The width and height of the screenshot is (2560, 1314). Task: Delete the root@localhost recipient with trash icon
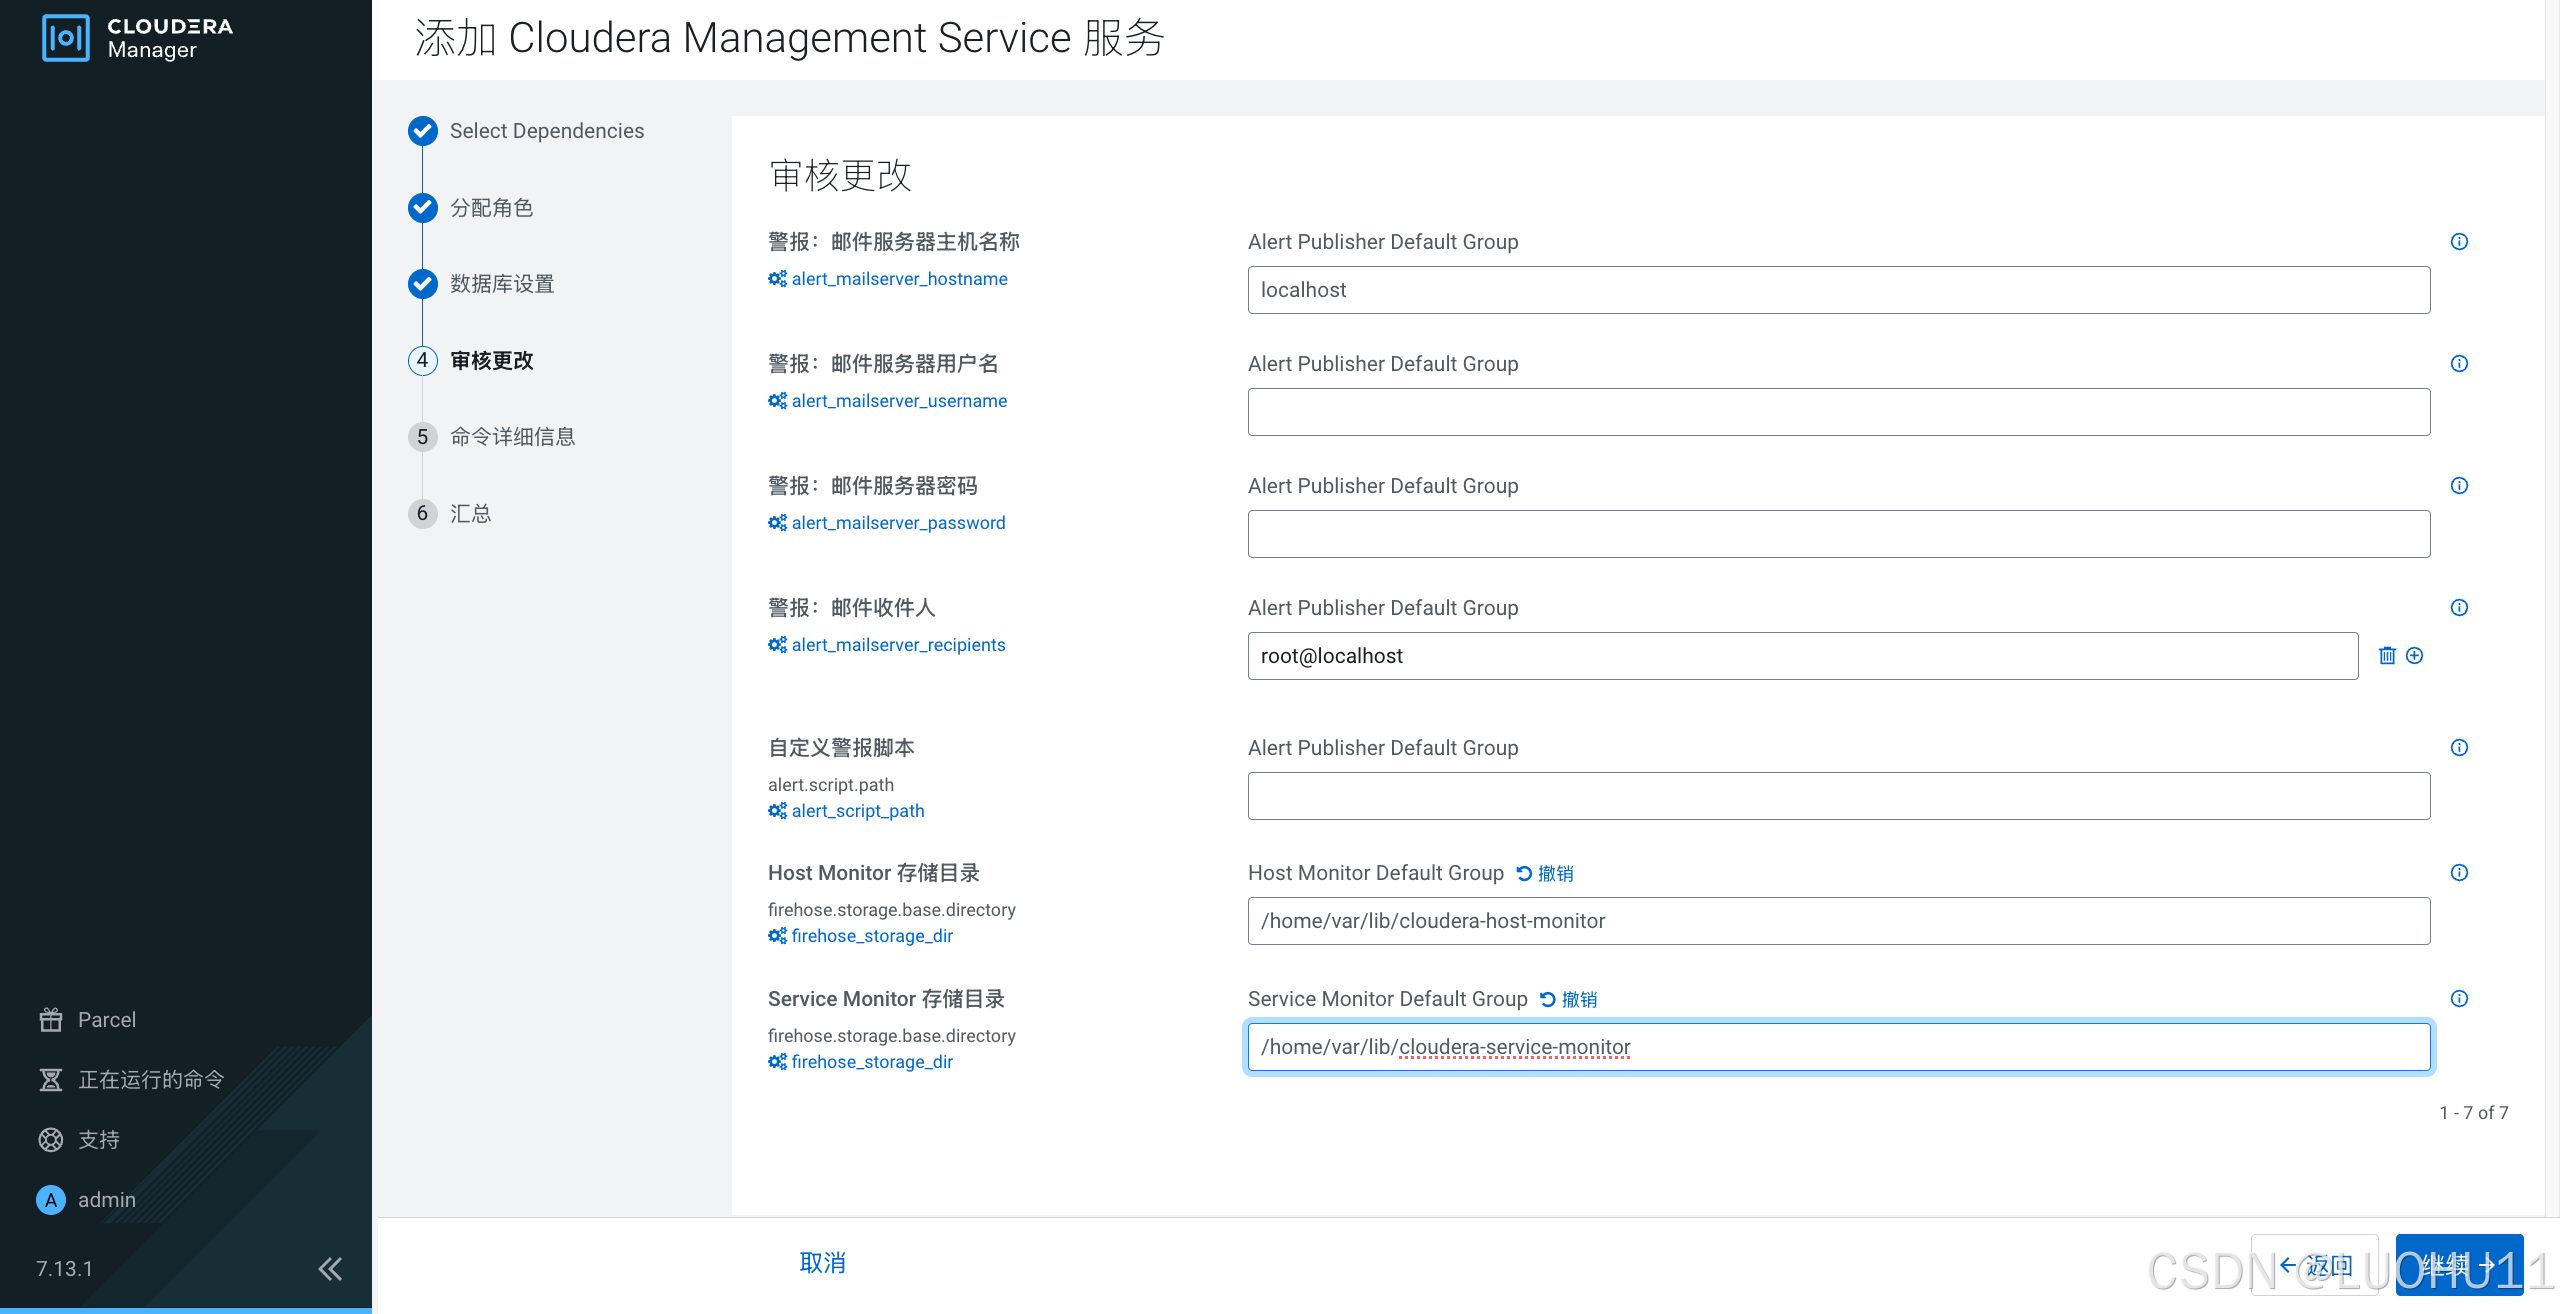click(2387, 656)
